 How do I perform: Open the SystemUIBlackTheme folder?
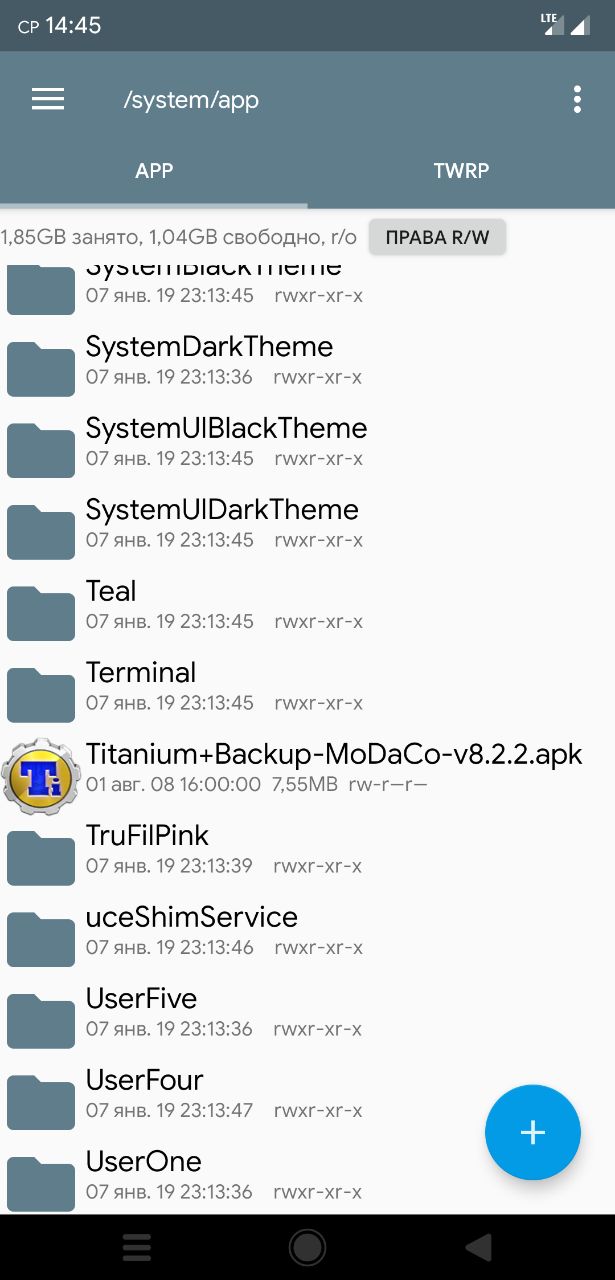click(x=307, y=442)
